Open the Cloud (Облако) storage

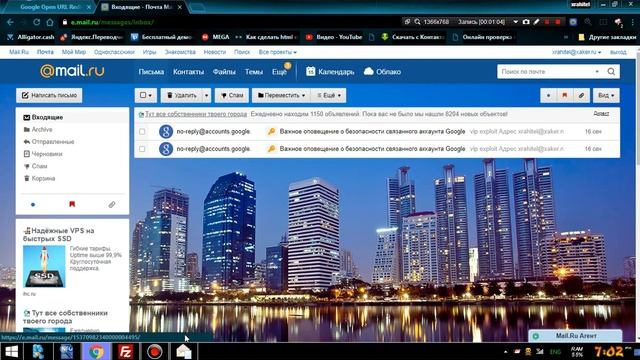(382, 71)
